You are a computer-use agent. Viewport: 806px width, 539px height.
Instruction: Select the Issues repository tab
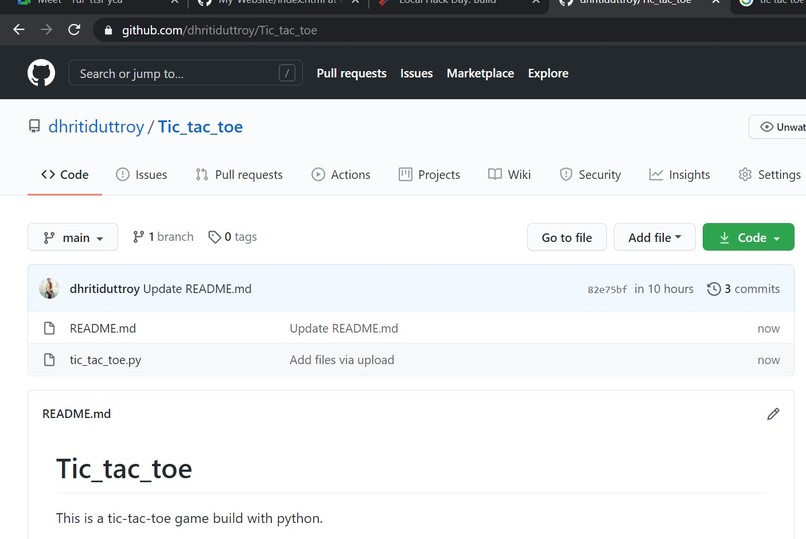(141, 175)
